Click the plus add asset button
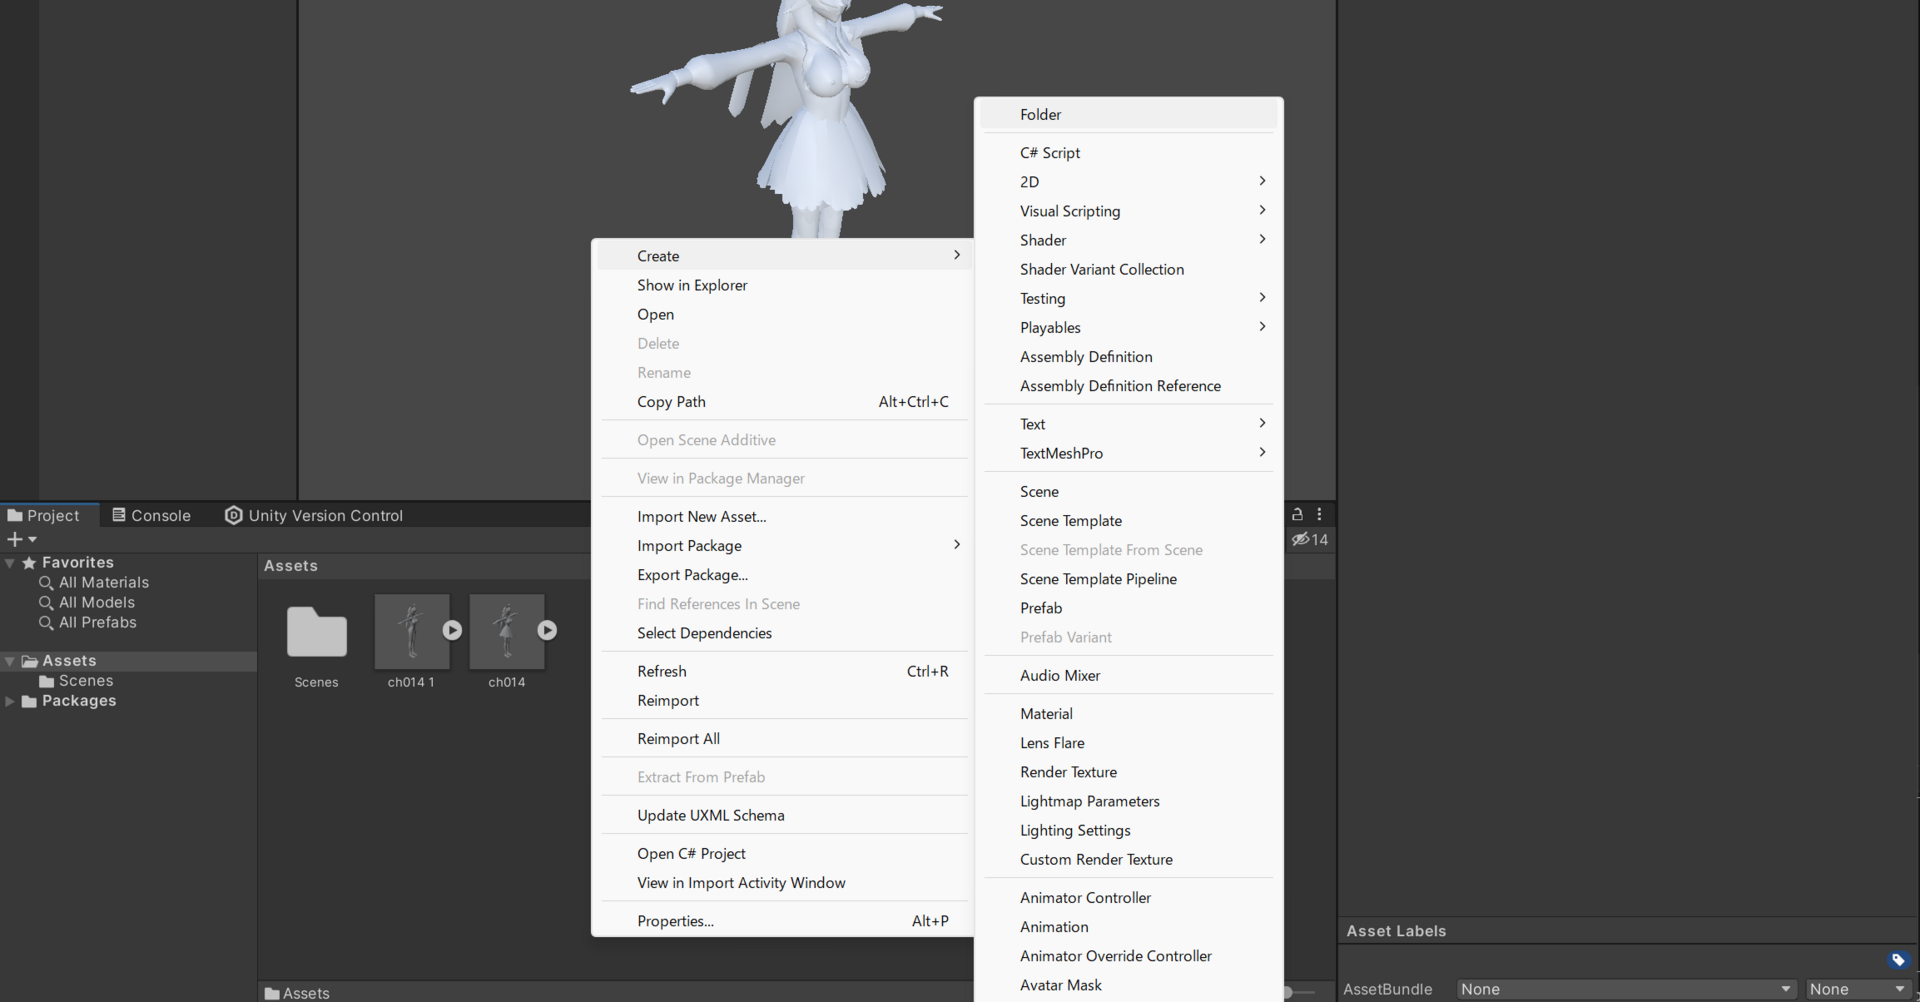Viewport: 1920px width, 1002px height. click(x=15, y=539)
